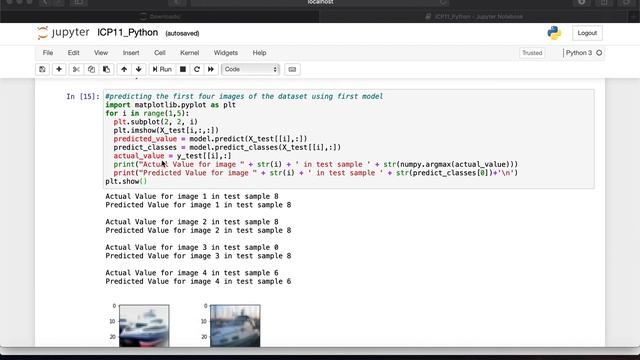640x360 pixels.
Task: Open the Kernel menu
Action: tap(190, 53)
